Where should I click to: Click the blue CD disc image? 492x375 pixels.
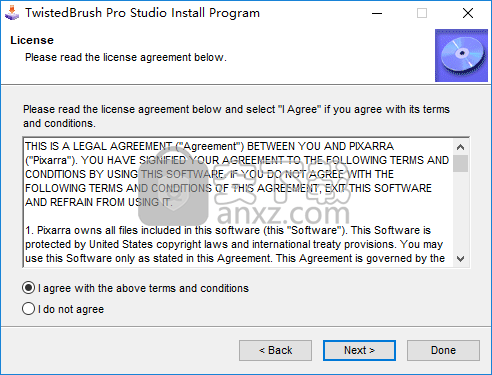[x=461, y=55]
